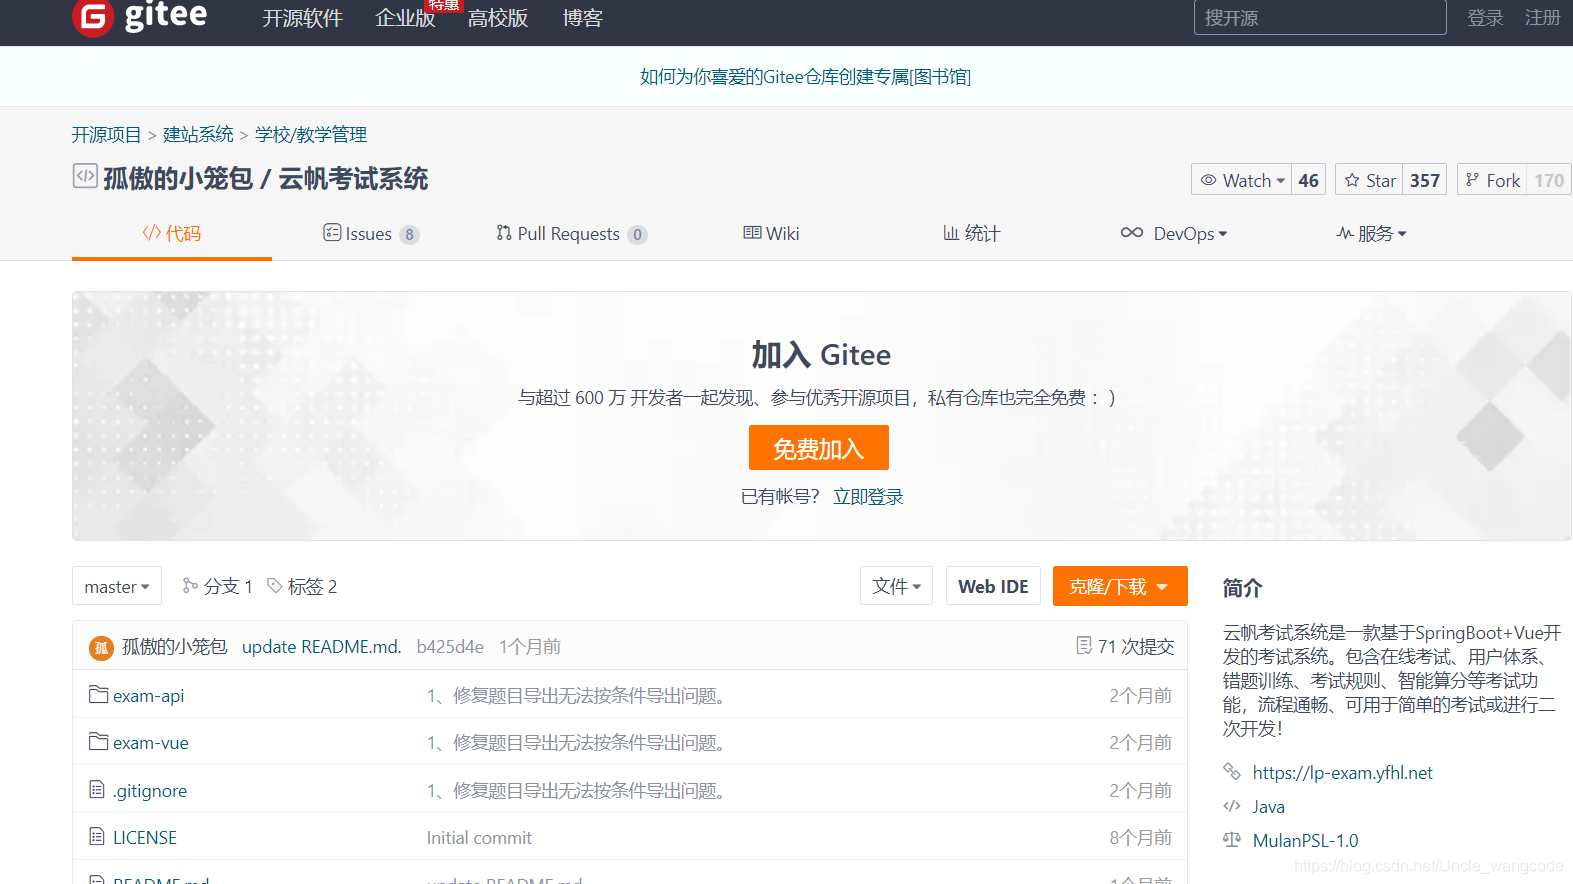
Task: Click the 搜开源 search field
Action: point(1320,17)
